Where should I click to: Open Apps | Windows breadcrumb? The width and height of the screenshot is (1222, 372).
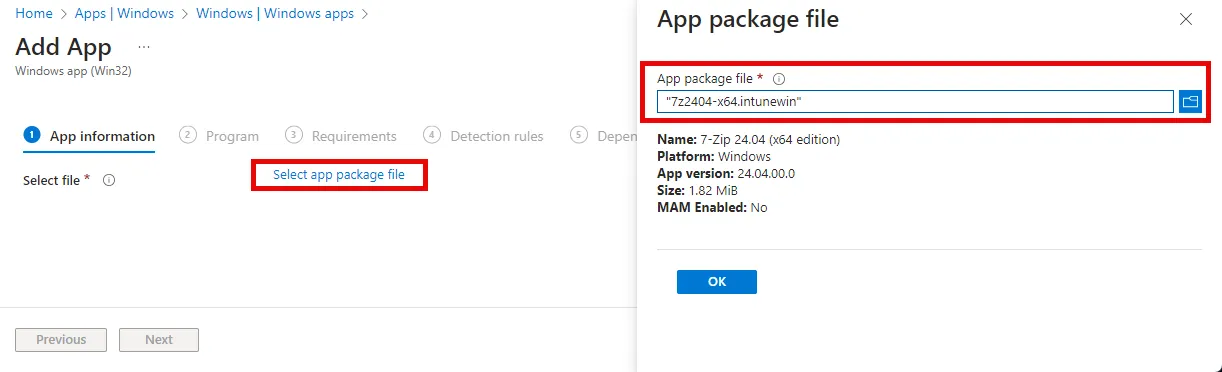[124, 14]
